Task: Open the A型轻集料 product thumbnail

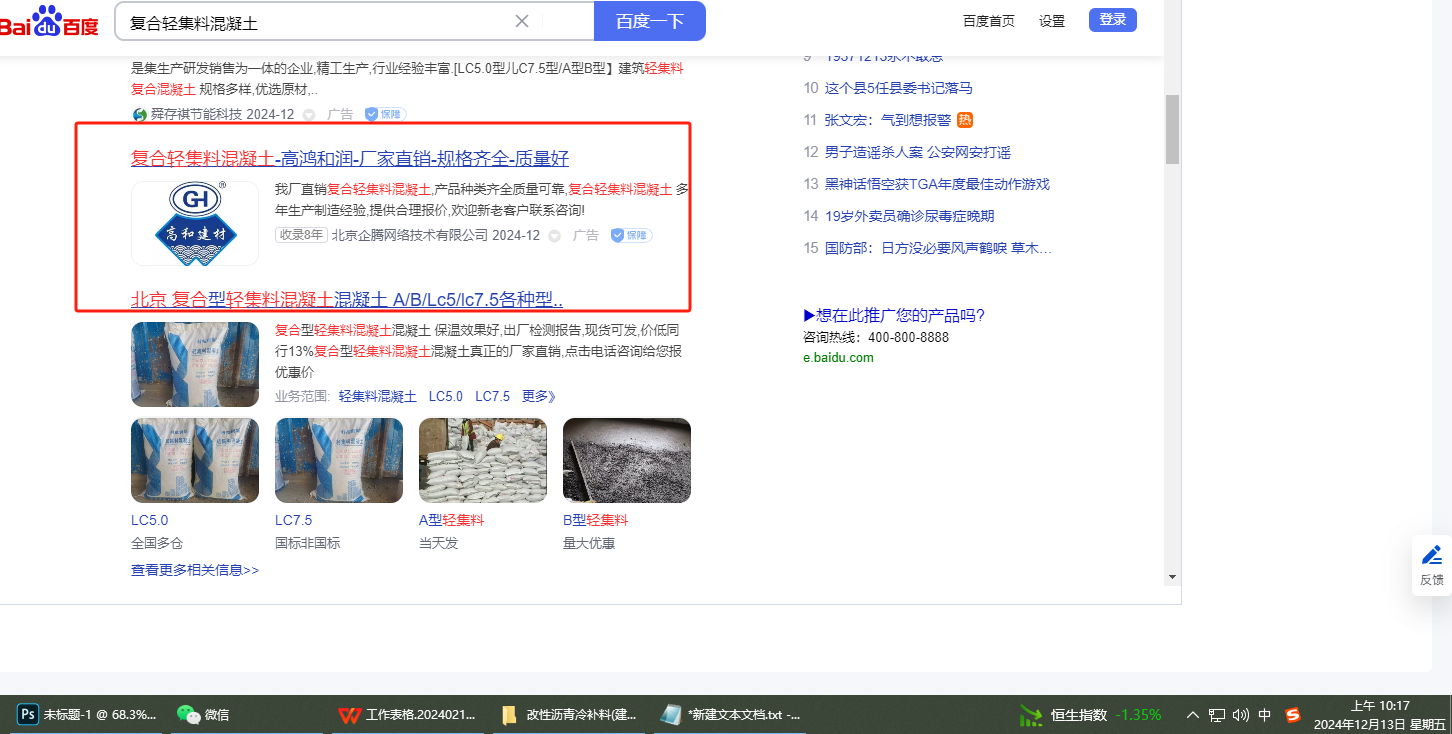Action: pyautogui.click(x=483, y=460)
